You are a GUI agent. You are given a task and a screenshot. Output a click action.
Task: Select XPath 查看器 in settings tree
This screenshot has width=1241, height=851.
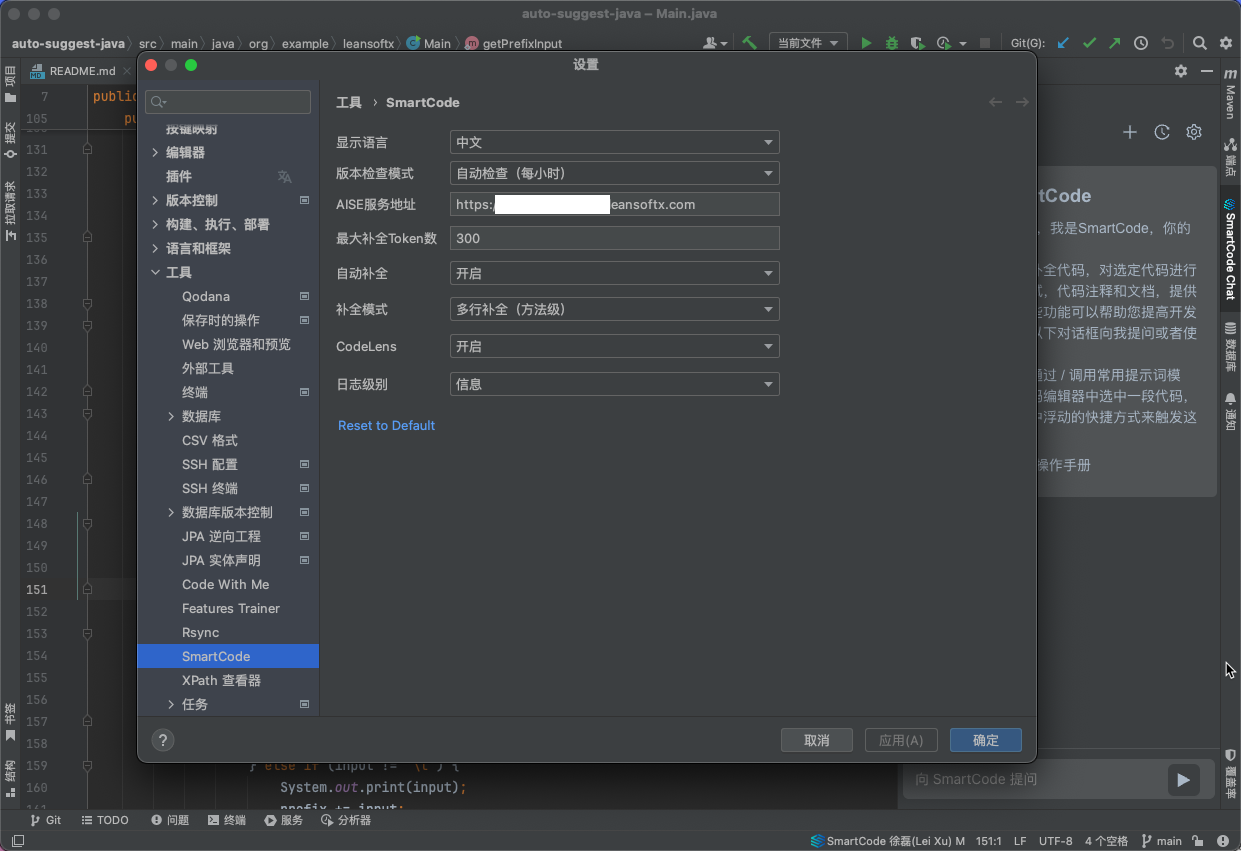(221, 680)
